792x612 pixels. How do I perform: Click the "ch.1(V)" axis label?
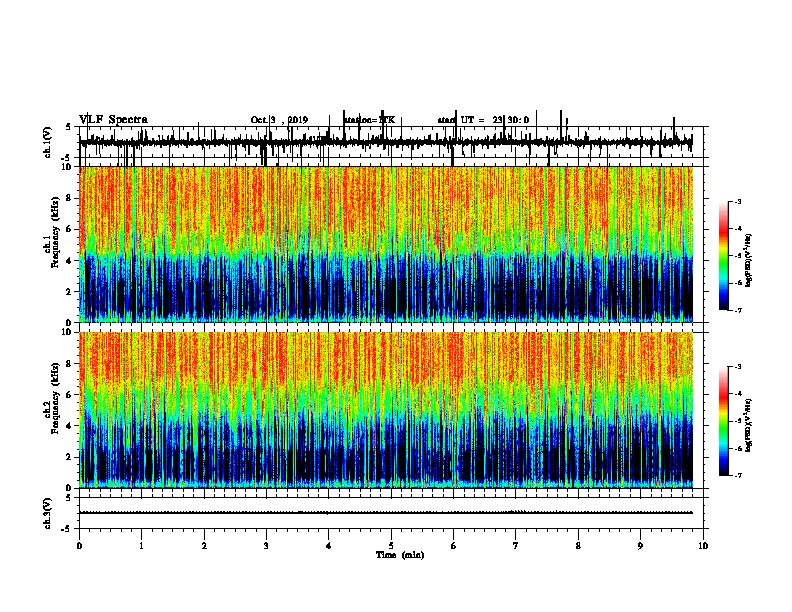pos(47,142)
